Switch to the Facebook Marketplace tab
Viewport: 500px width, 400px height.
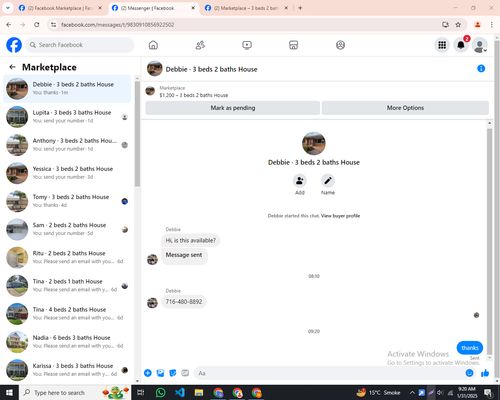pos(61,8)
